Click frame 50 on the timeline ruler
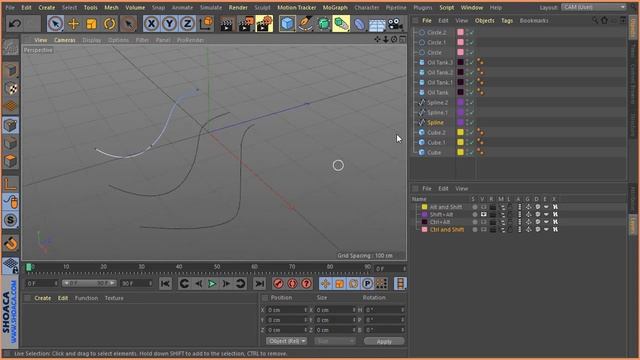 click(217, 267)
